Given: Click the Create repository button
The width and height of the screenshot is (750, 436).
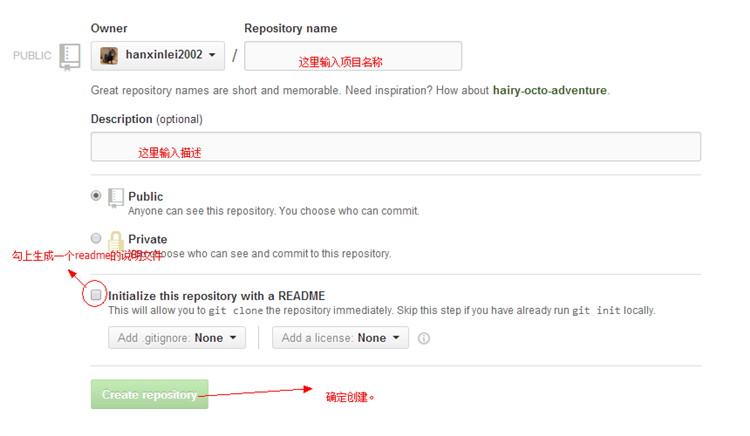Looking at the screenshot, I should click(150, 394).
